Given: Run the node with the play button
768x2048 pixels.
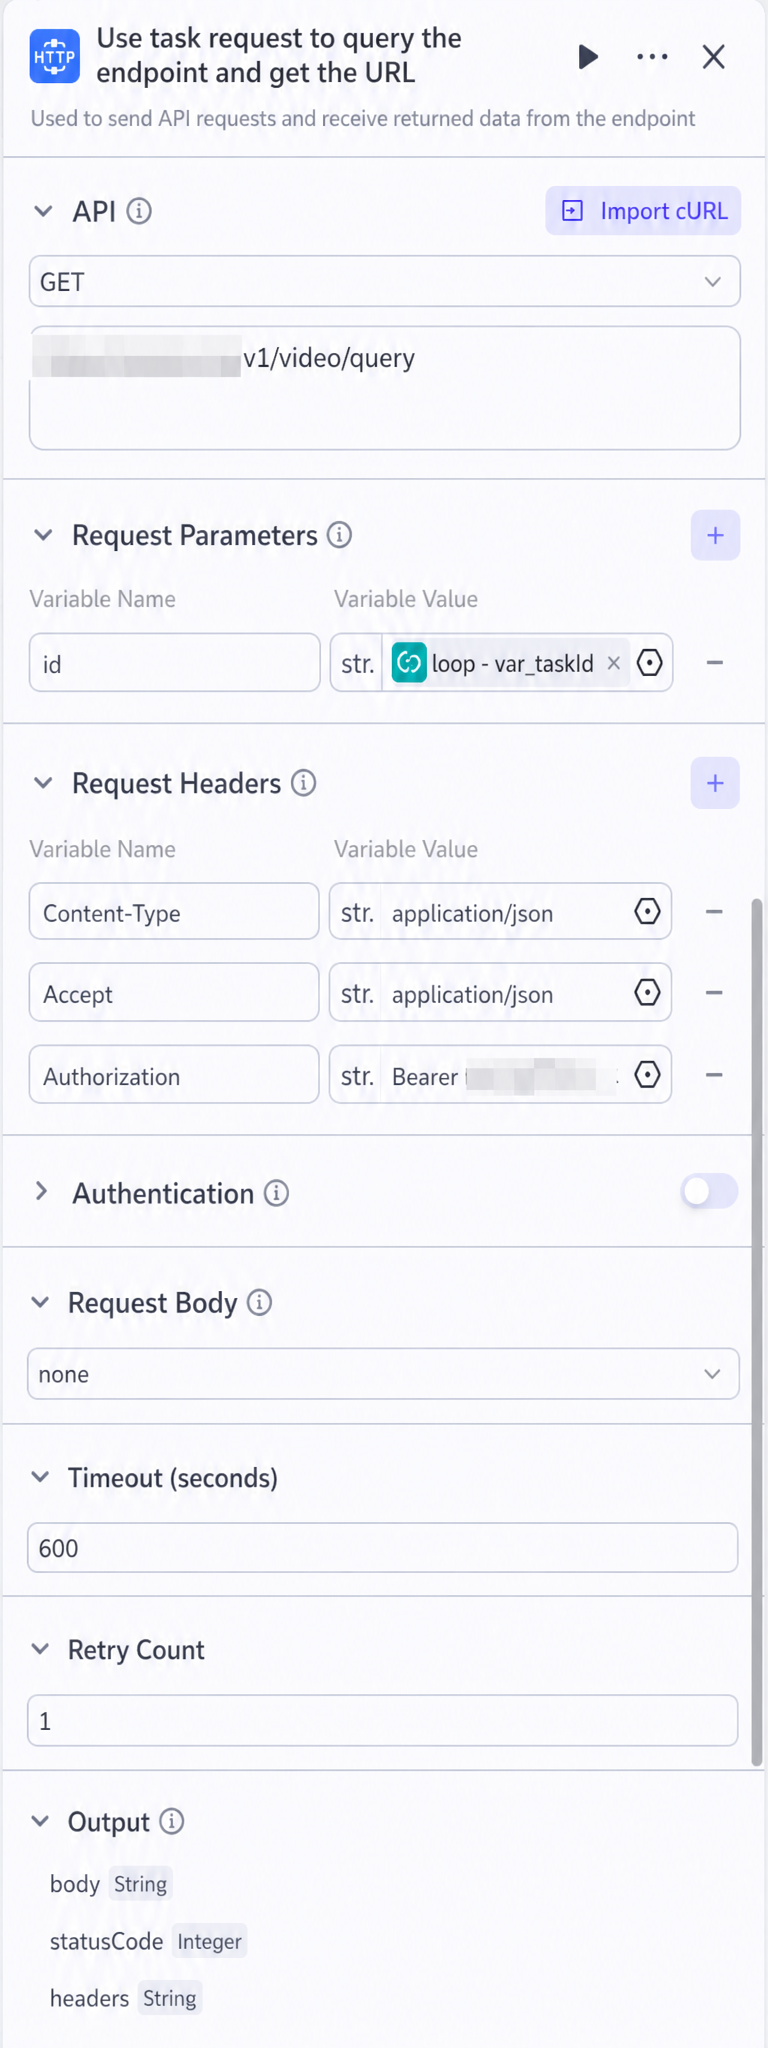Looking at the screenshot, I should coord(588,57).
